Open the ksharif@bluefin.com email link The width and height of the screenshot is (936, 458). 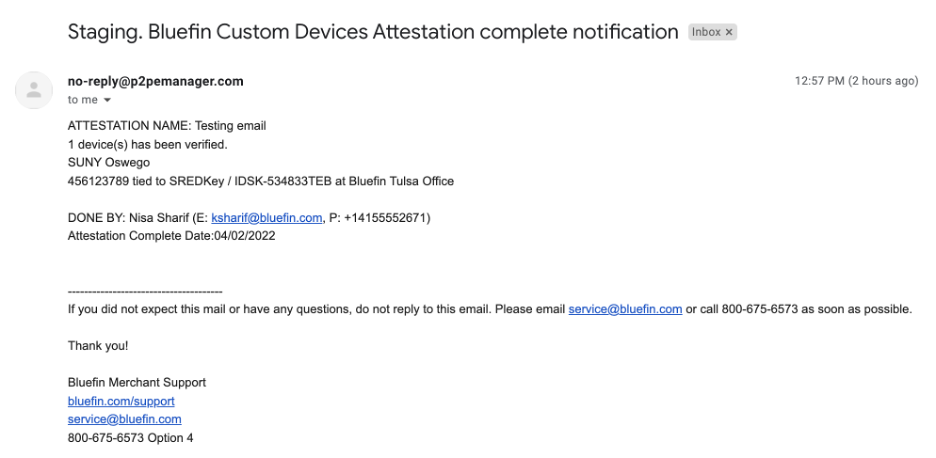click(x=266, y=218)
